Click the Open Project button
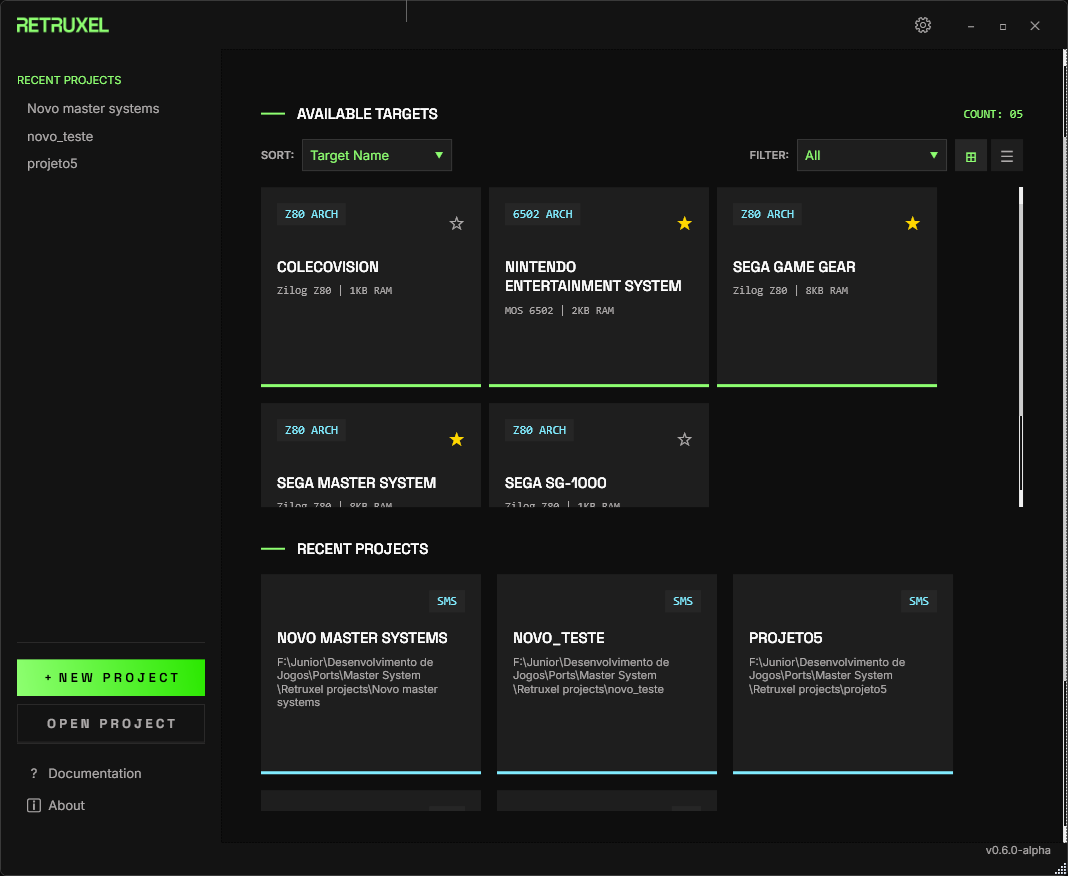 [111, 724]
